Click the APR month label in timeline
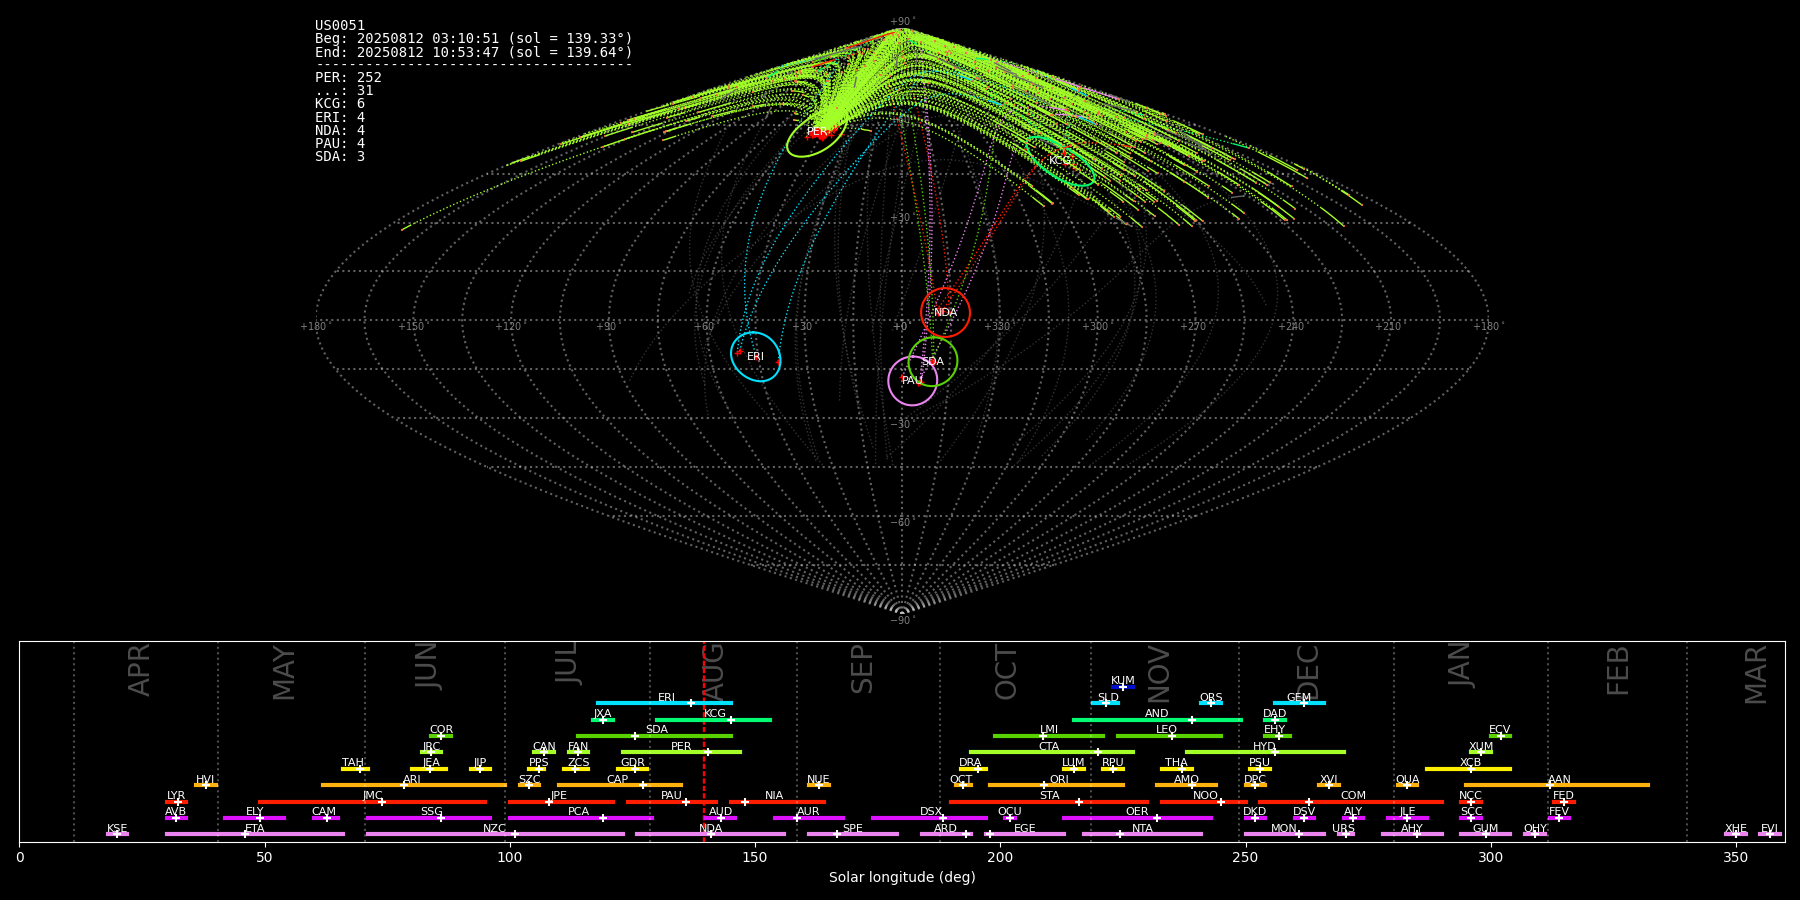 pyautogui.click(x=139, y=670)
